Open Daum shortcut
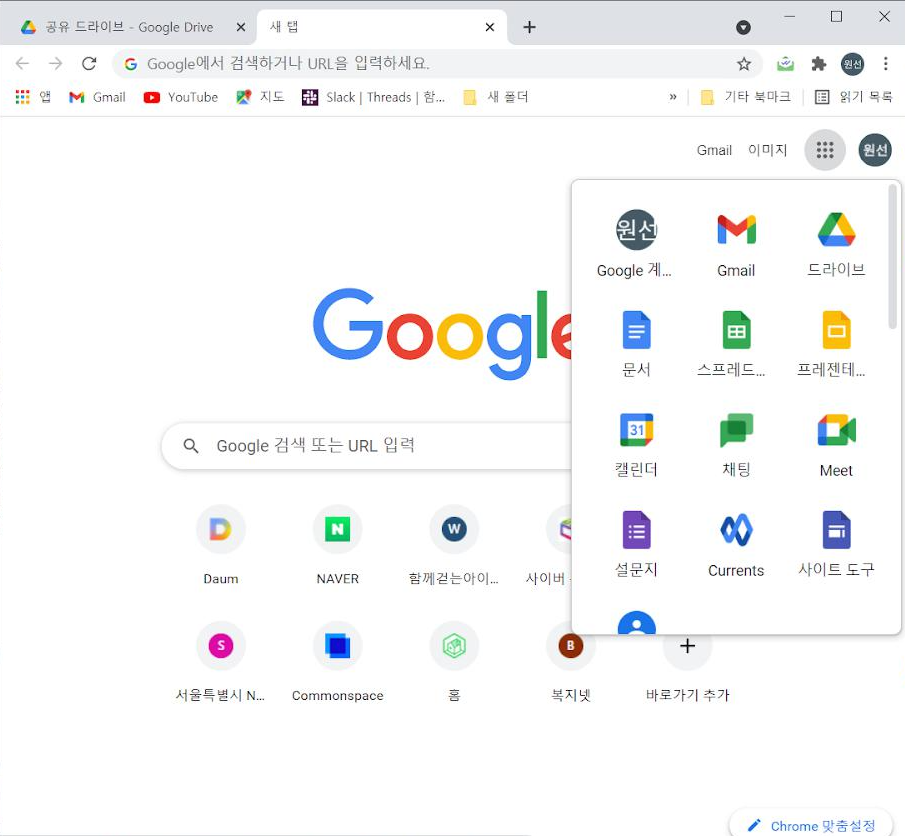 220,544
